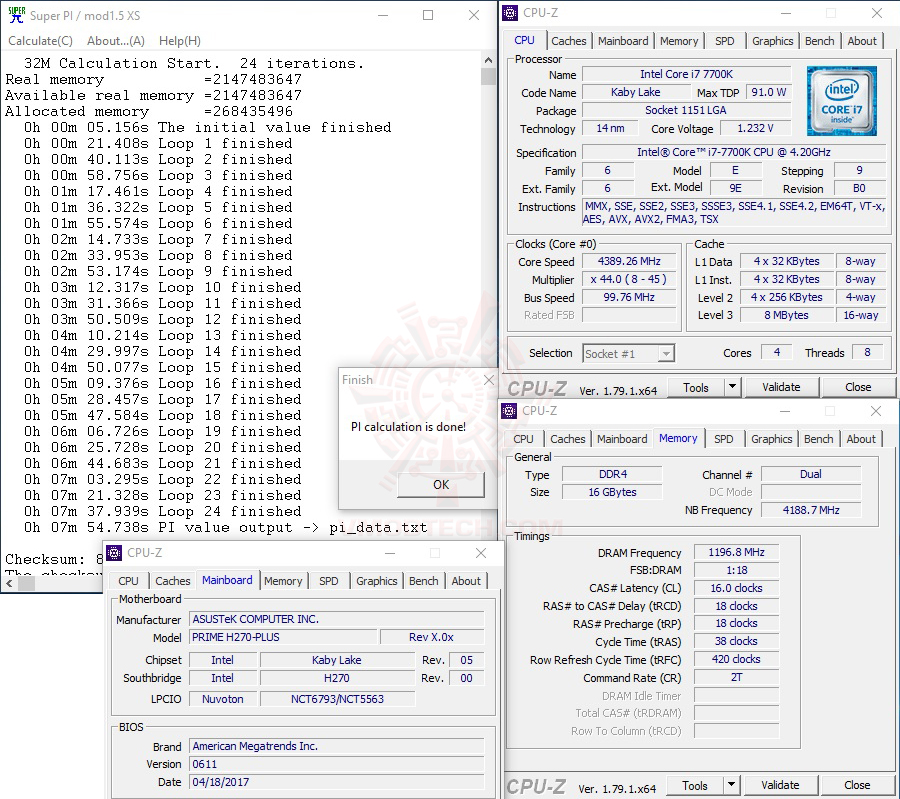
Task: Open the Graphics tab in the Memory window
Action: [x=771, y=439]
